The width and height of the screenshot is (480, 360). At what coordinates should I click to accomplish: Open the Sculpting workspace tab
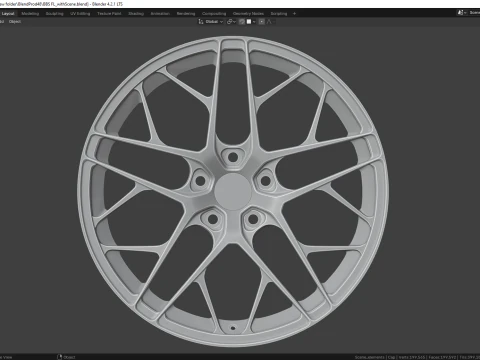point(54,14)
